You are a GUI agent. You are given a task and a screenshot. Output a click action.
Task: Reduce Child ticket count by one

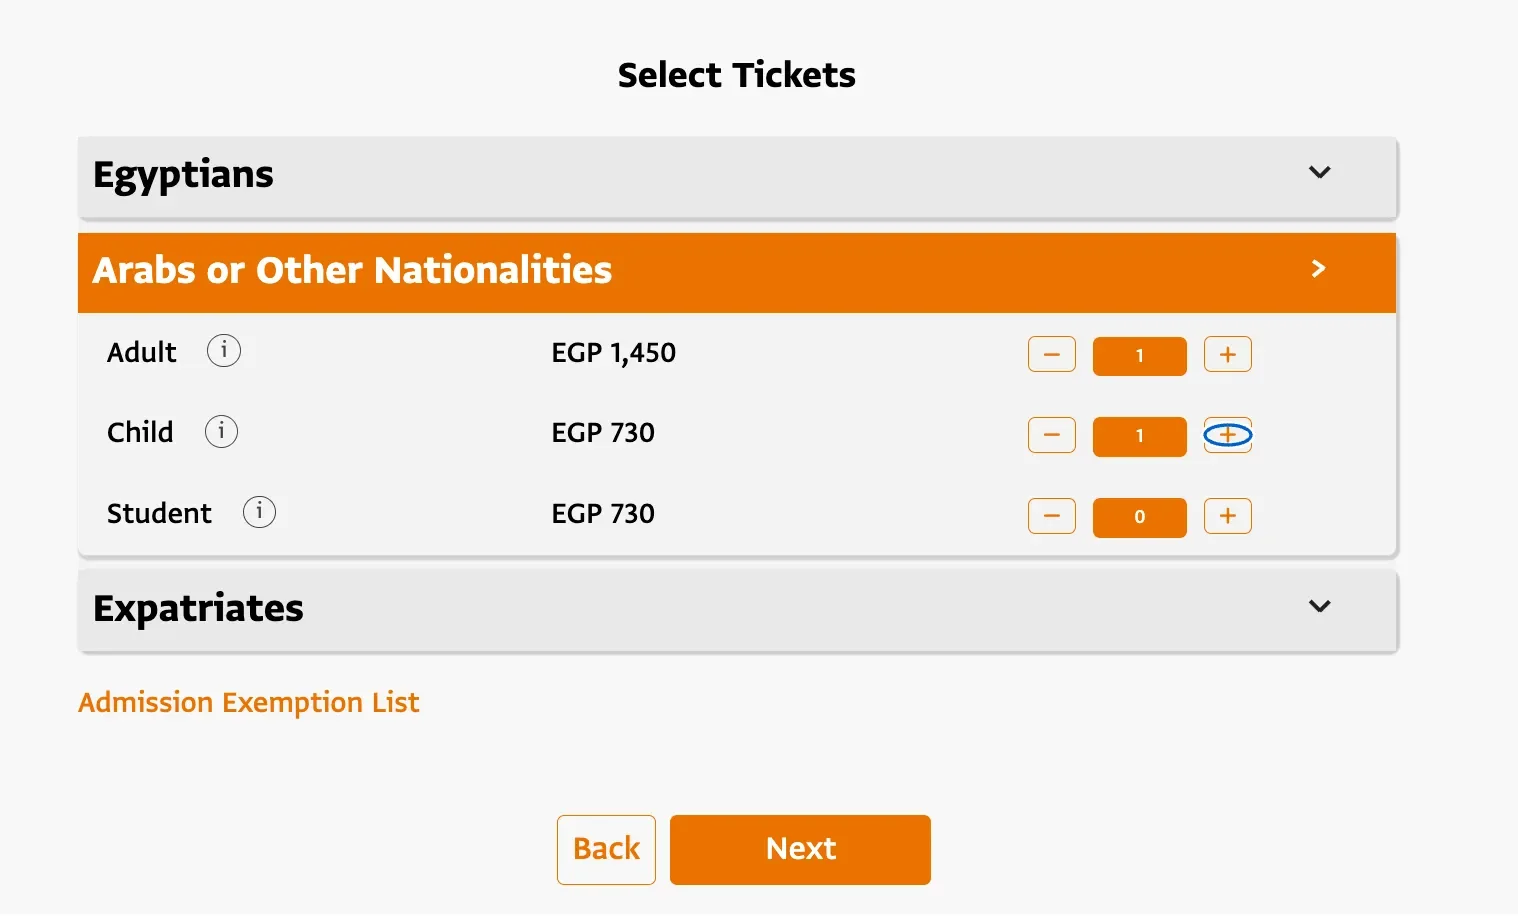click(1051, 436)
